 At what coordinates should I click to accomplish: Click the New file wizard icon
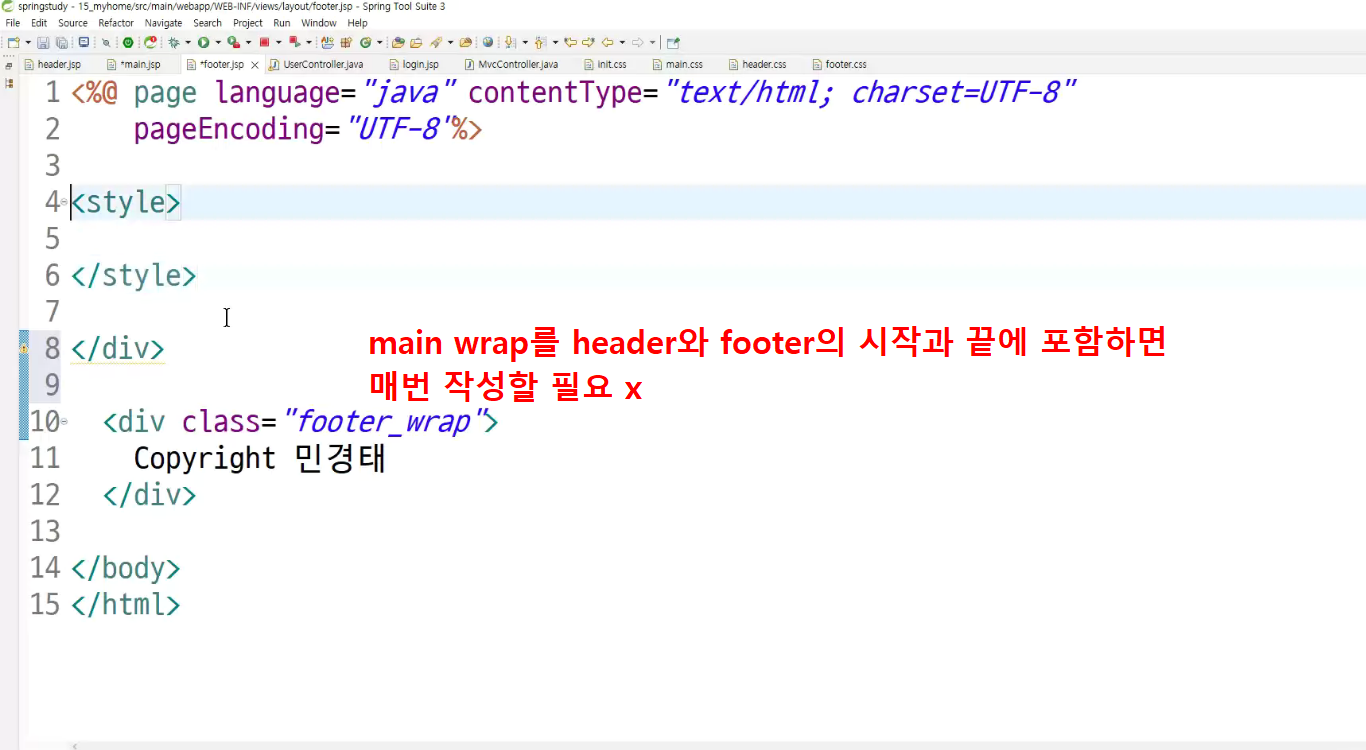coord(13,43)
